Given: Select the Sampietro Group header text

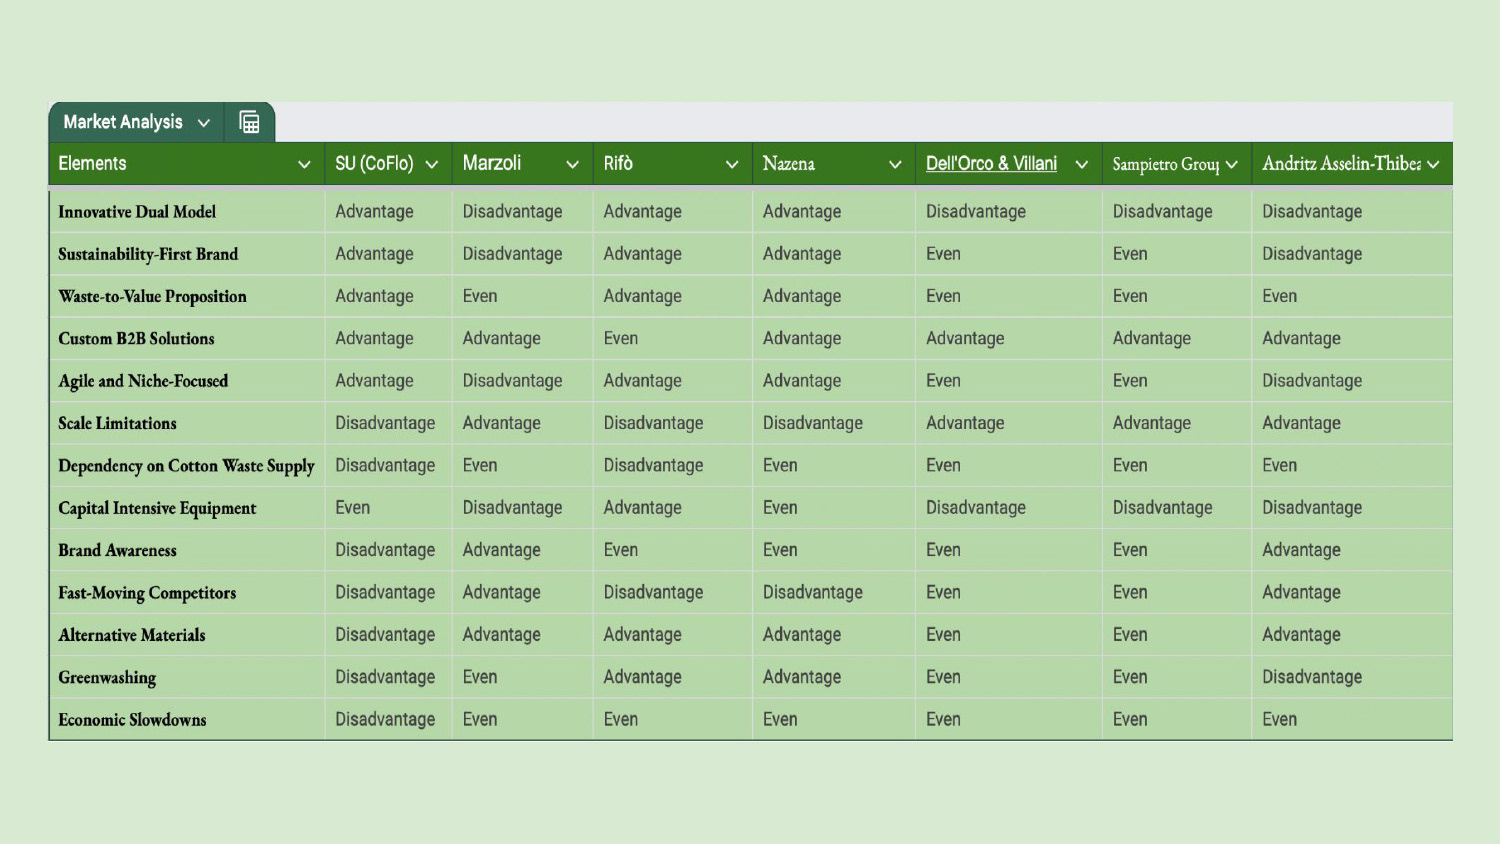Looking at the screenshot, I should [1166, 164].
